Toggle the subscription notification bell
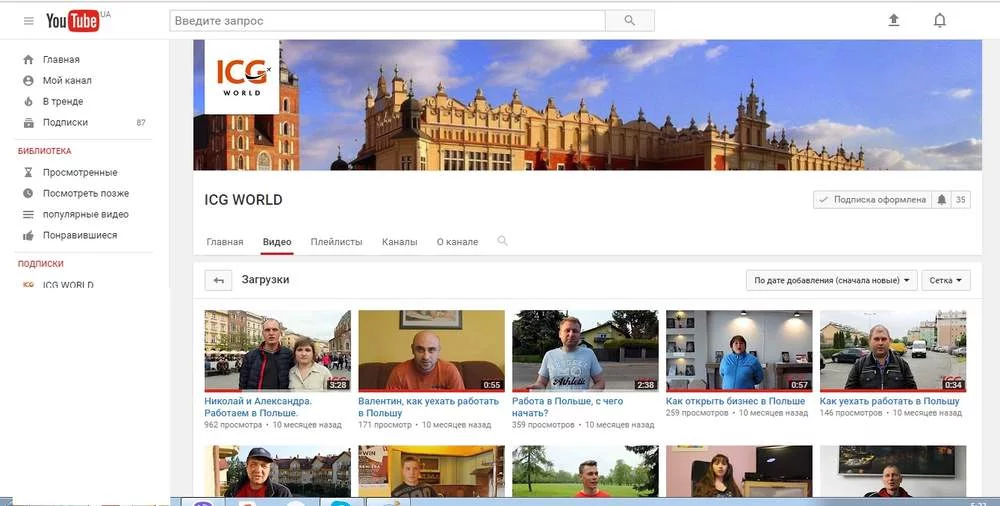1000x506 pixels. point(941,200)
